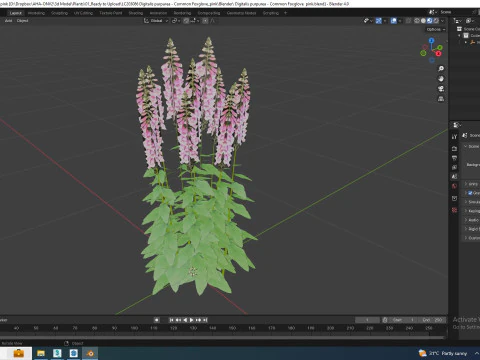This screenshot has height=360, width=480.
Task: Open the Compositing workspace tab
Action: [209, 13]
